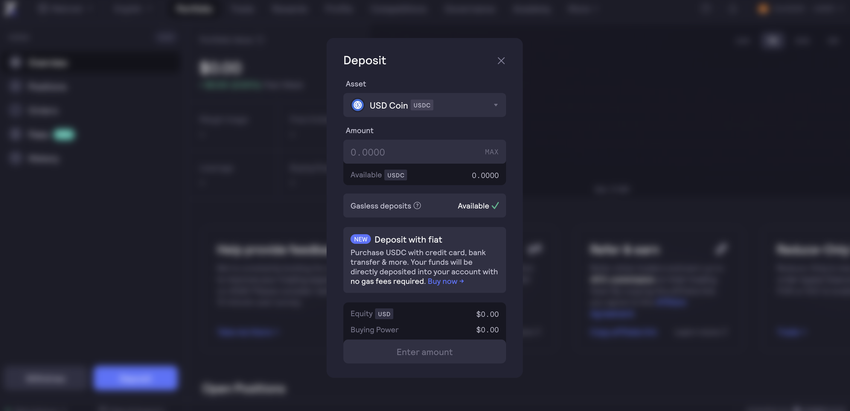Click the NEW badge beside Deposit with fiat
The width and height of the screenshot is (850, 411).
[360, 239]
